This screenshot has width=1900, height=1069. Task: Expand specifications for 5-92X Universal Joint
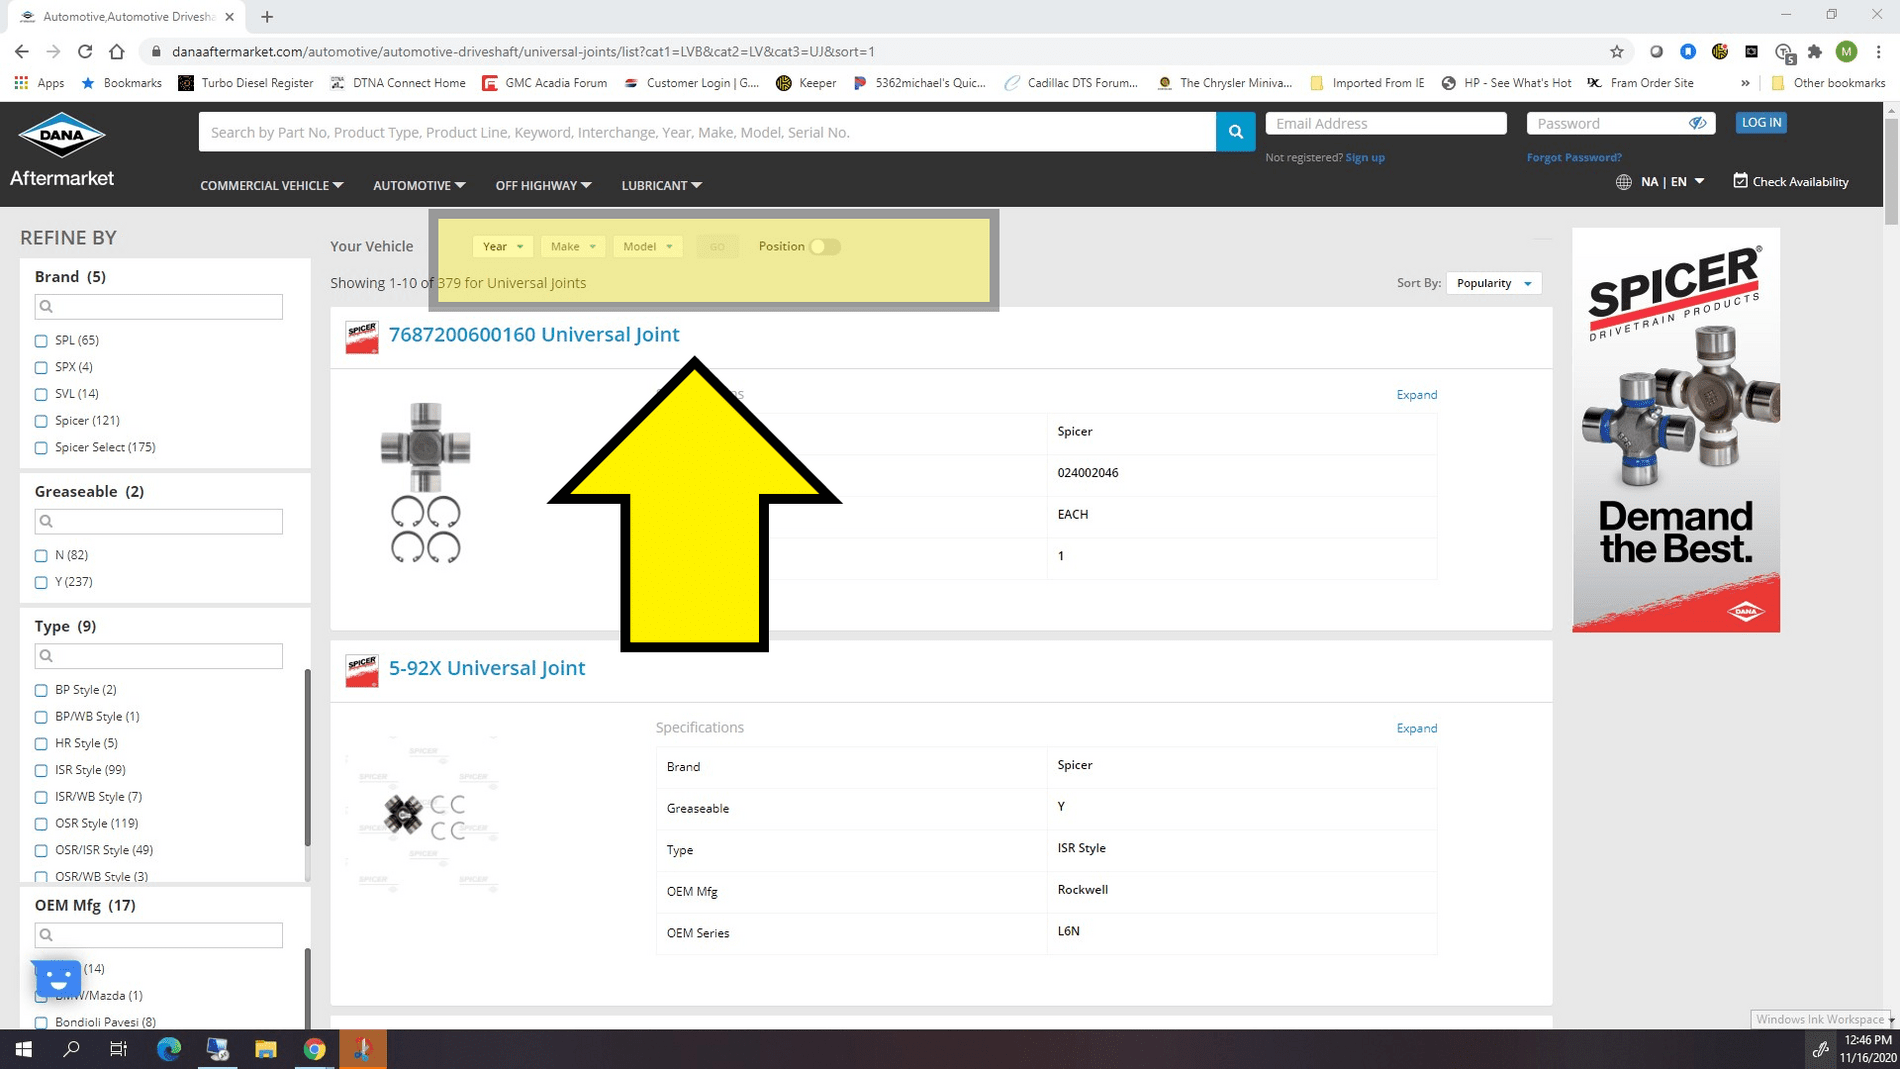(x=1416, y=728)
